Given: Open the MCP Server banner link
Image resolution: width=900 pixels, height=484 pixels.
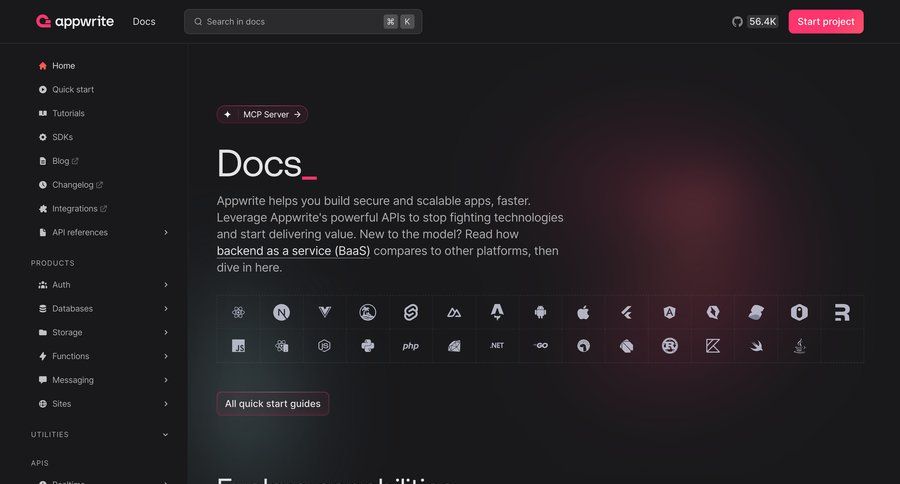Looking at the screenshot, I should (x=262, y=114).
